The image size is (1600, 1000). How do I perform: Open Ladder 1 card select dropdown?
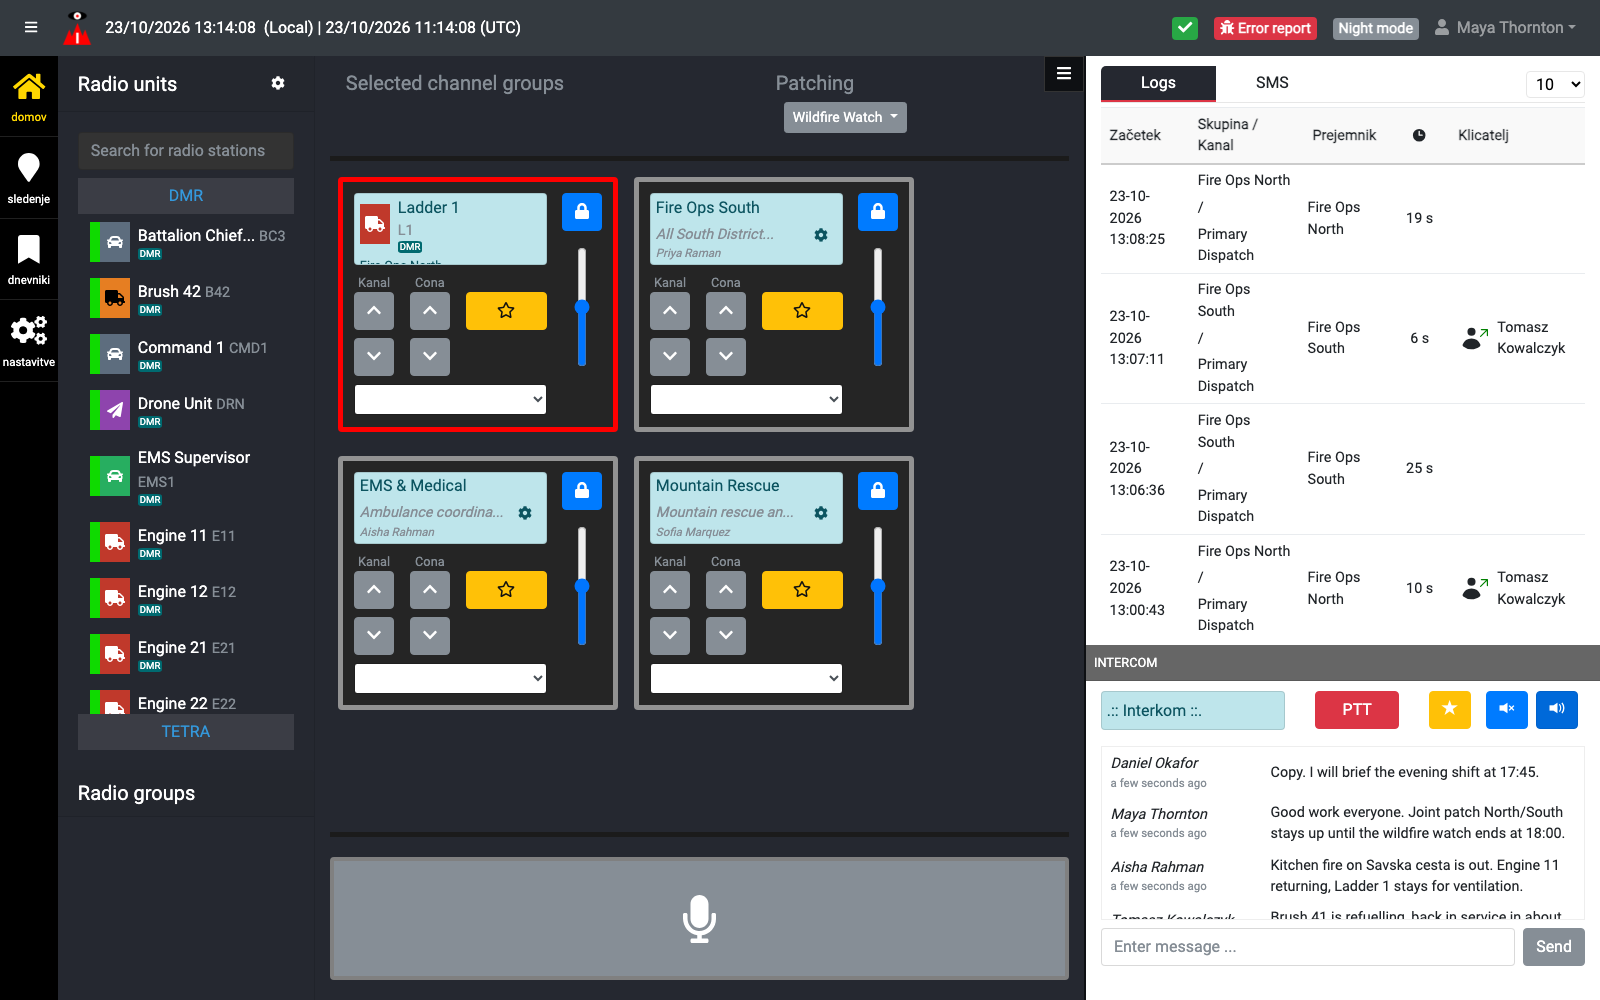(x=450, y=400)
